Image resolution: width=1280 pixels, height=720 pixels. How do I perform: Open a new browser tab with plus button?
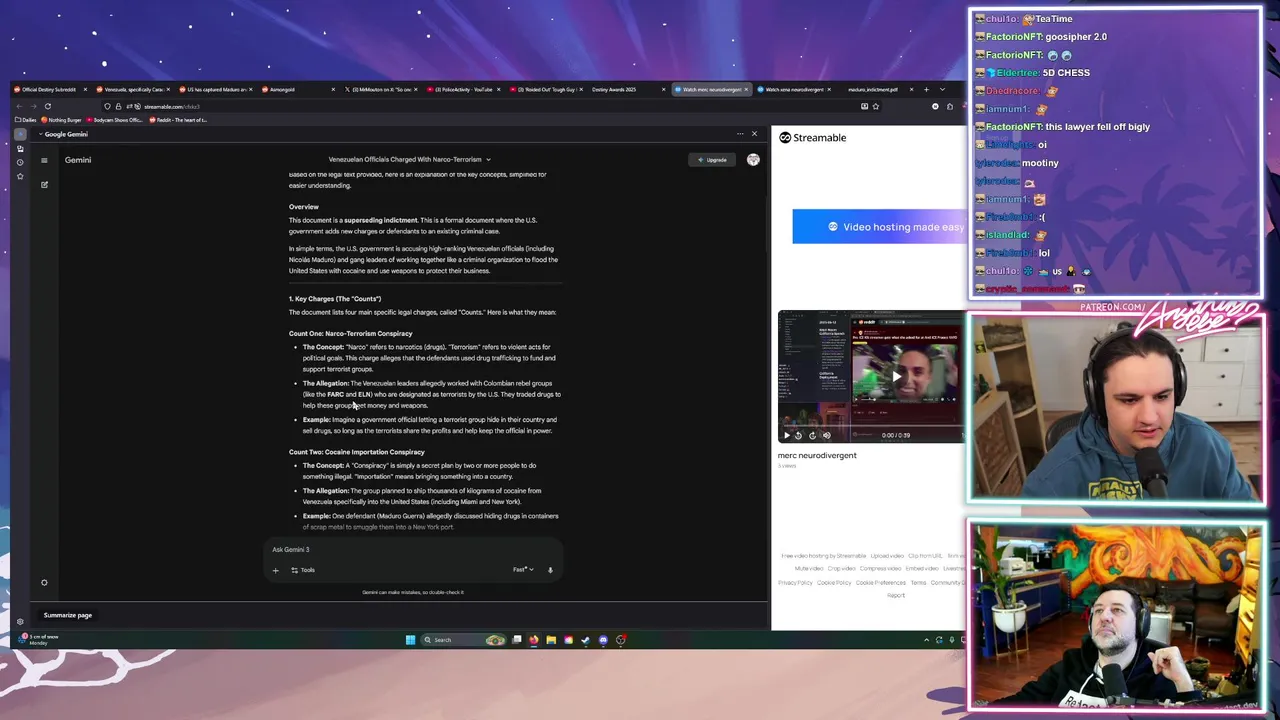(927, 90)
